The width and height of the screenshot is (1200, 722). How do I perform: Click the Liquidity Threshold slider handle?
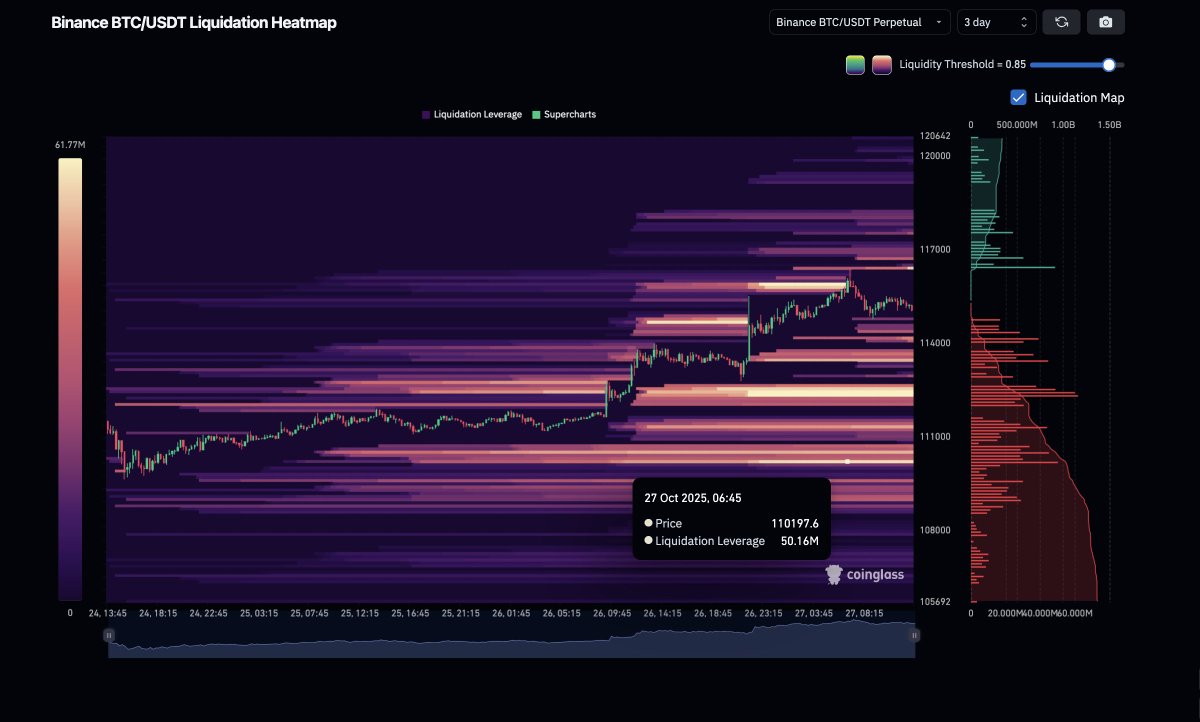1108,64
